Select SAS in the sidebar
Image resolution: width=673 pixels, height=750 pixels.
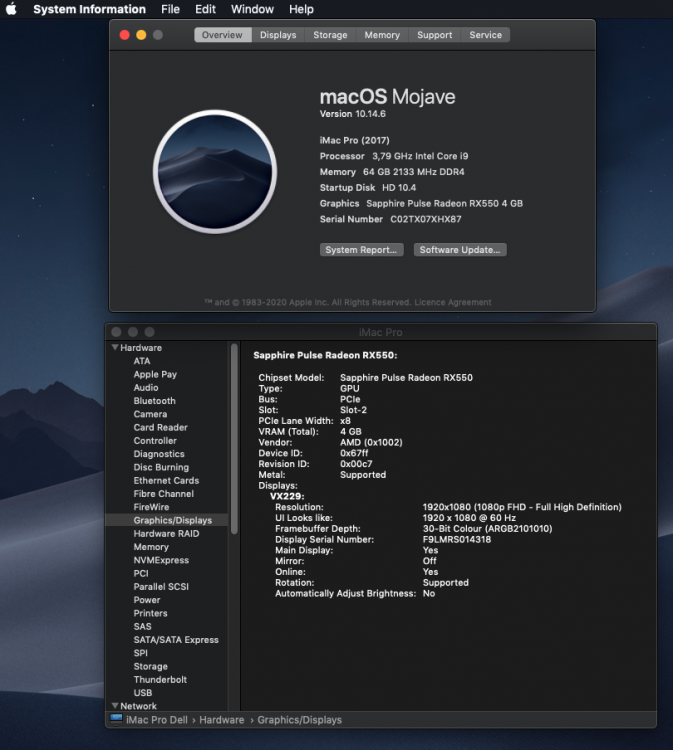[x=143, y=627]
